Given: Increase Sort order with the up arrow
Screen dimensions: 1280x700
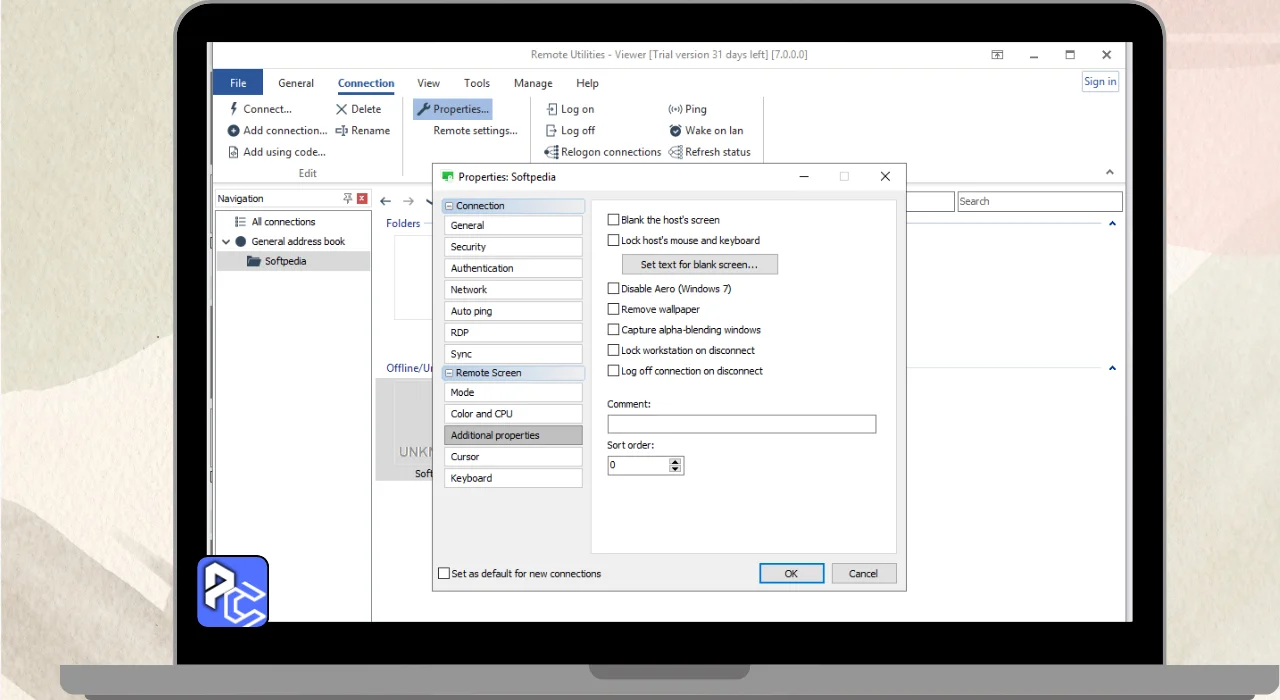Looking at the screenshot, I should 675,461.
